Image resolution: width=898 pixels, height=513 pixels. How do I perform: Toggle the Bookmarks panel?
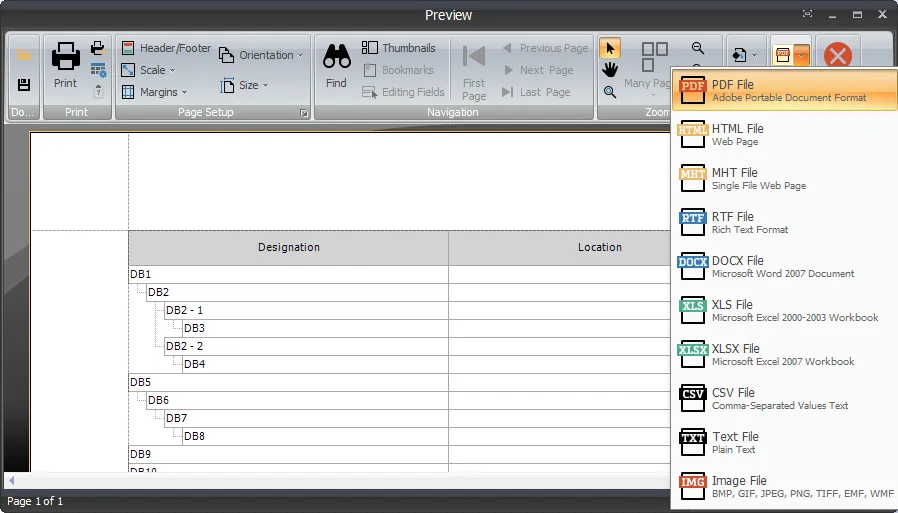[x=399, y=70]
